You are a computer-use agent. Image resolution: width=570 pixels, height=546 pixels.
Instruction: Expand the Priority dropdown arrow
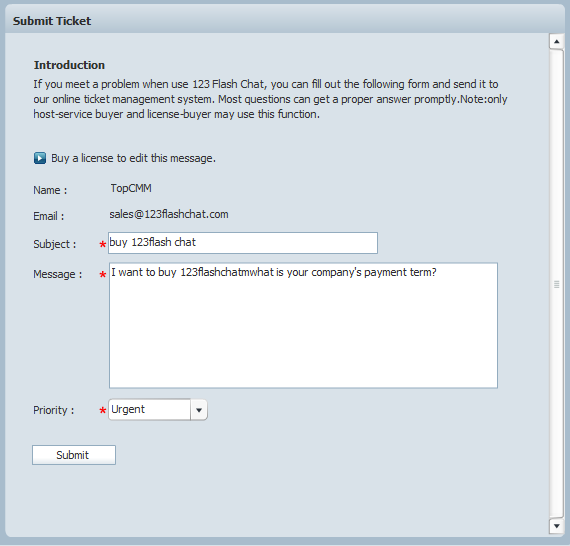[x=199, y=410]
